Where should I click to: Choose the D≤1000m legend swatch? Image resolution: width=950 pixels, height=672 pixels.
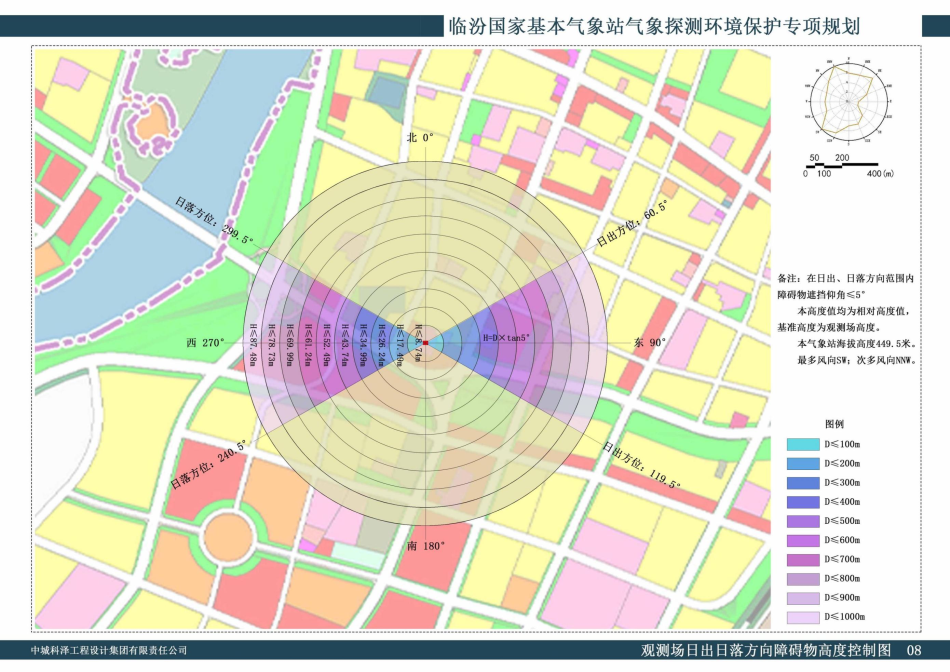tap(796, 617)
